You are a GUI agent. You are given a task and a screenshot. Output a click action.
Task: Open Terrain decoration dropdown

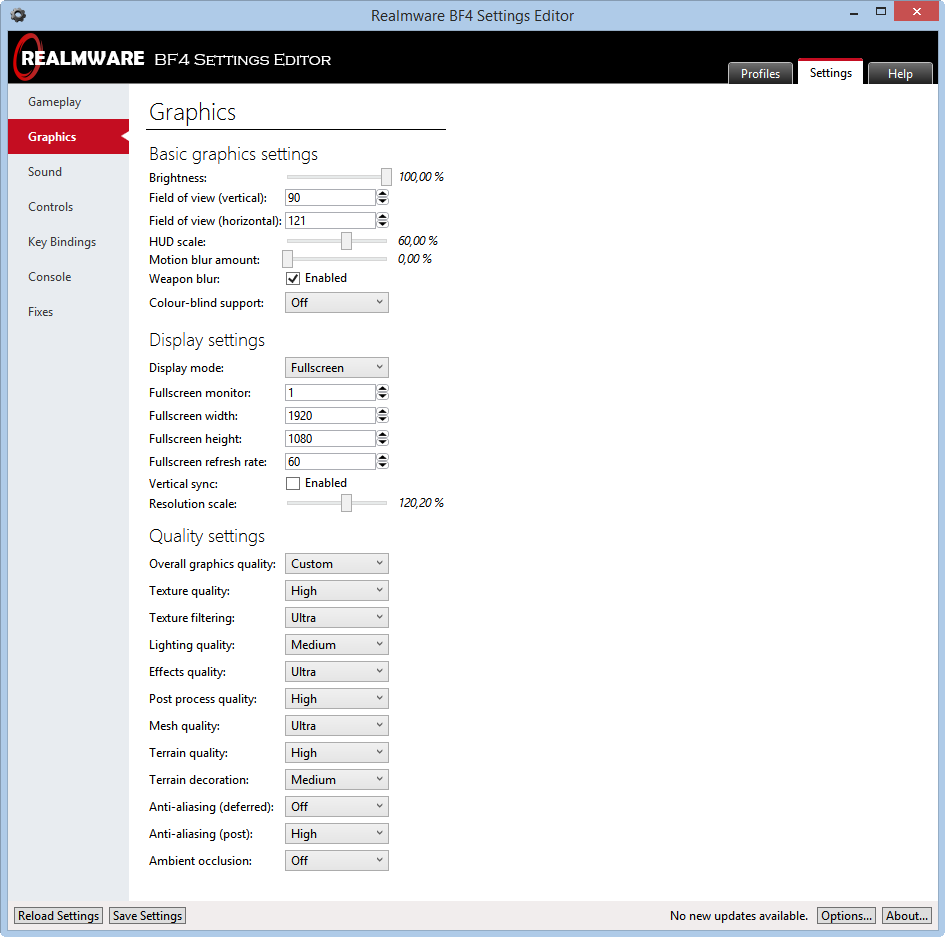[337, 779]
